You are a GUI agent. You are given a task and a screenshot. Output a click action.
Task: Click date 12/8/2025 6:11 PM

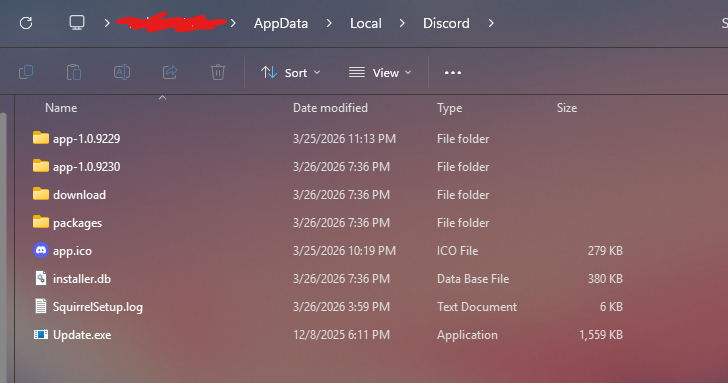341,335
